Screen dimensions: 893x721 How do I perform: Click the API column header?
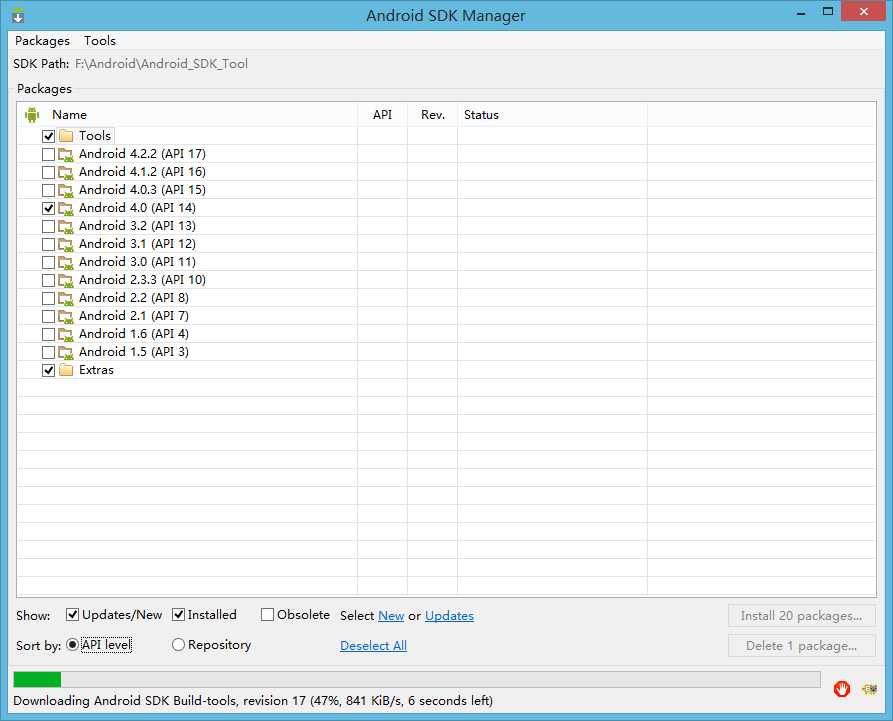pyautogui.click(x=382, y=115)
